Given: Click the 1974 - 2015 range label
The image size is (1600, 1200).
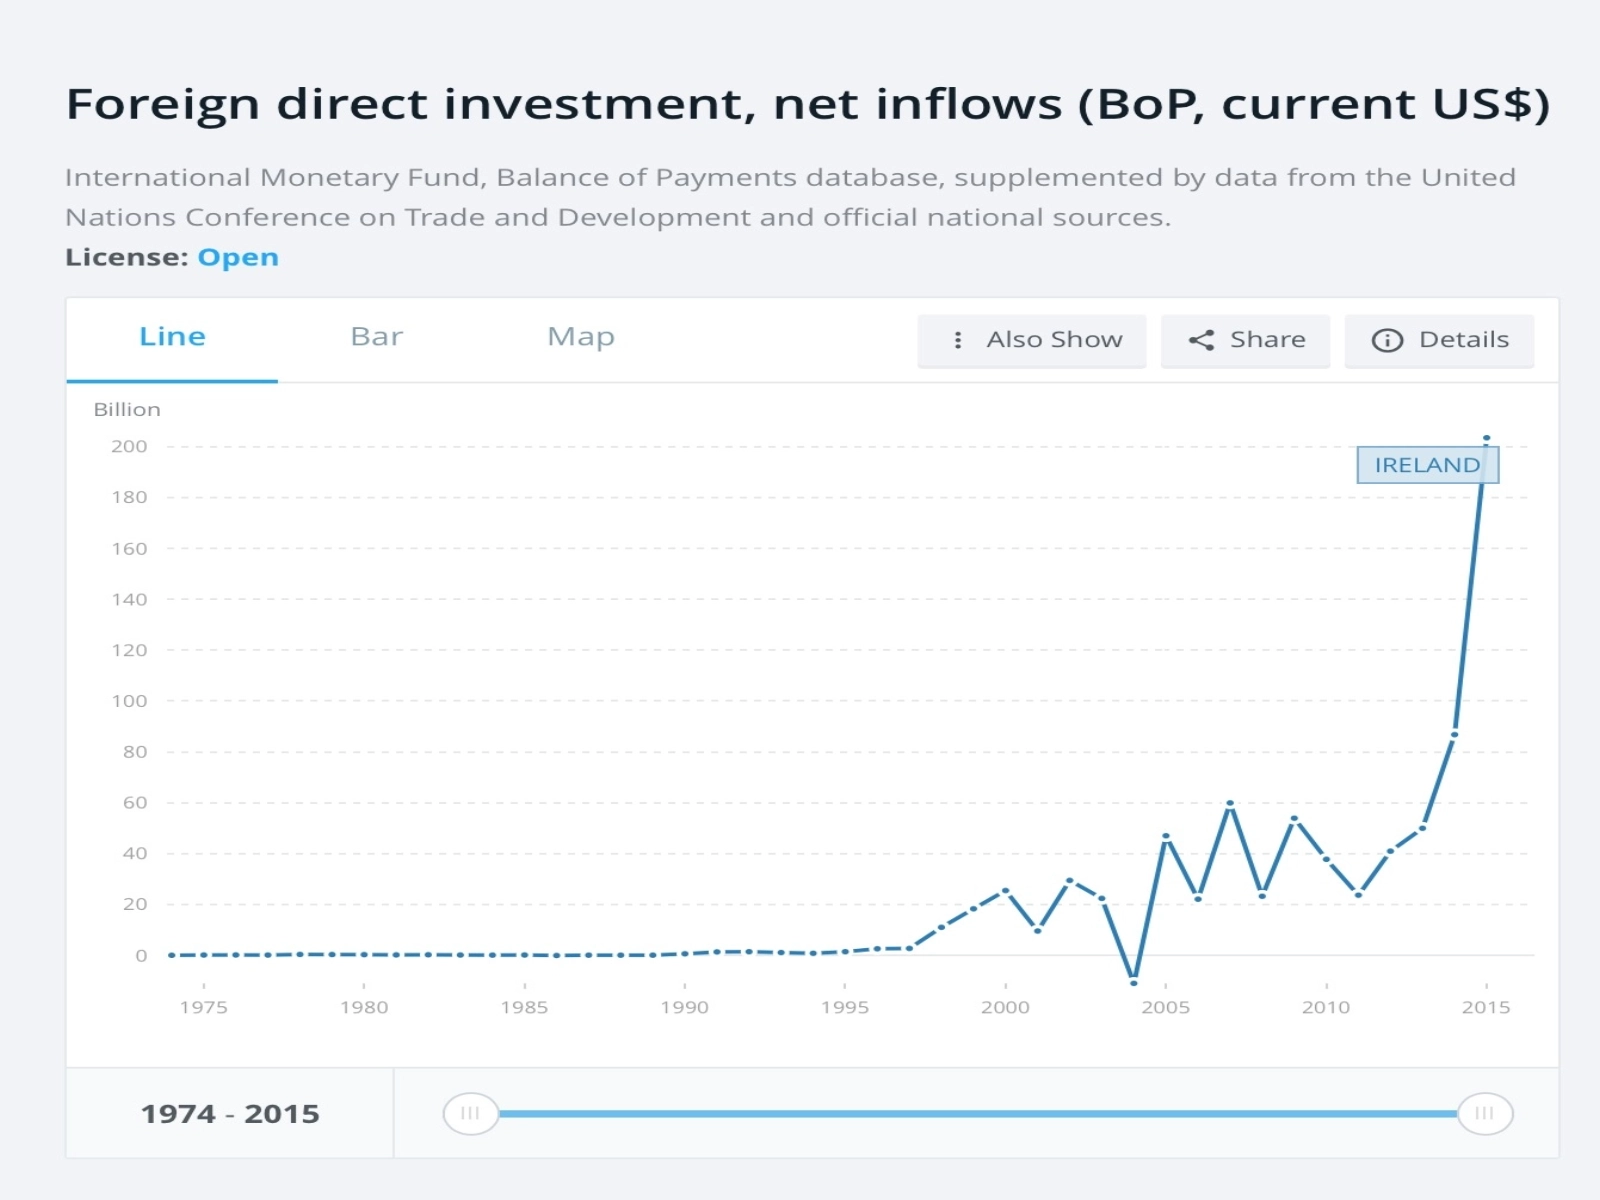Looking at the screenshot, I should [230, 1113].
